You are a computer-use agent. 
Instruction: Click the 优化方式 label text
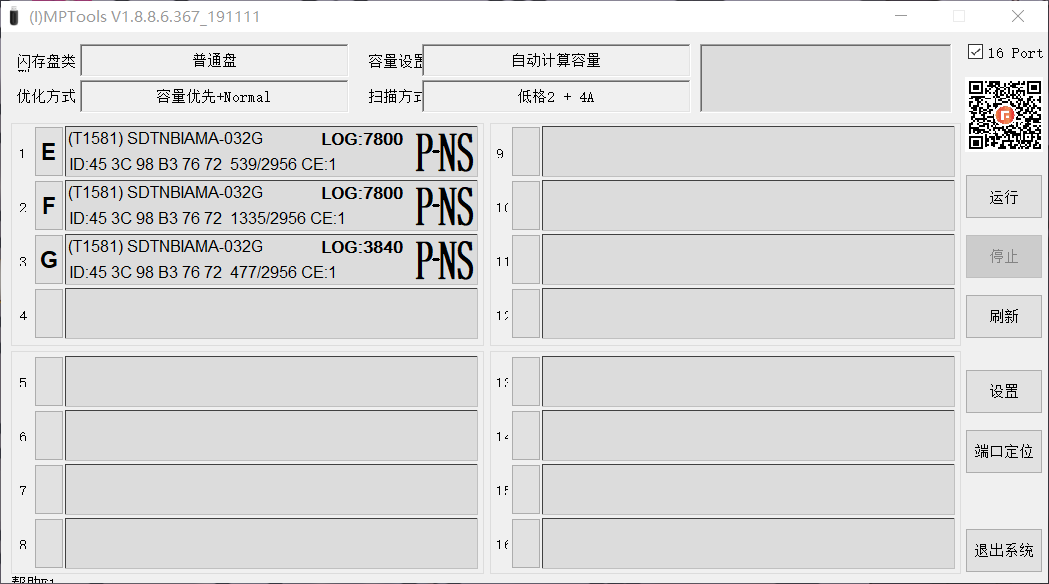46,96
